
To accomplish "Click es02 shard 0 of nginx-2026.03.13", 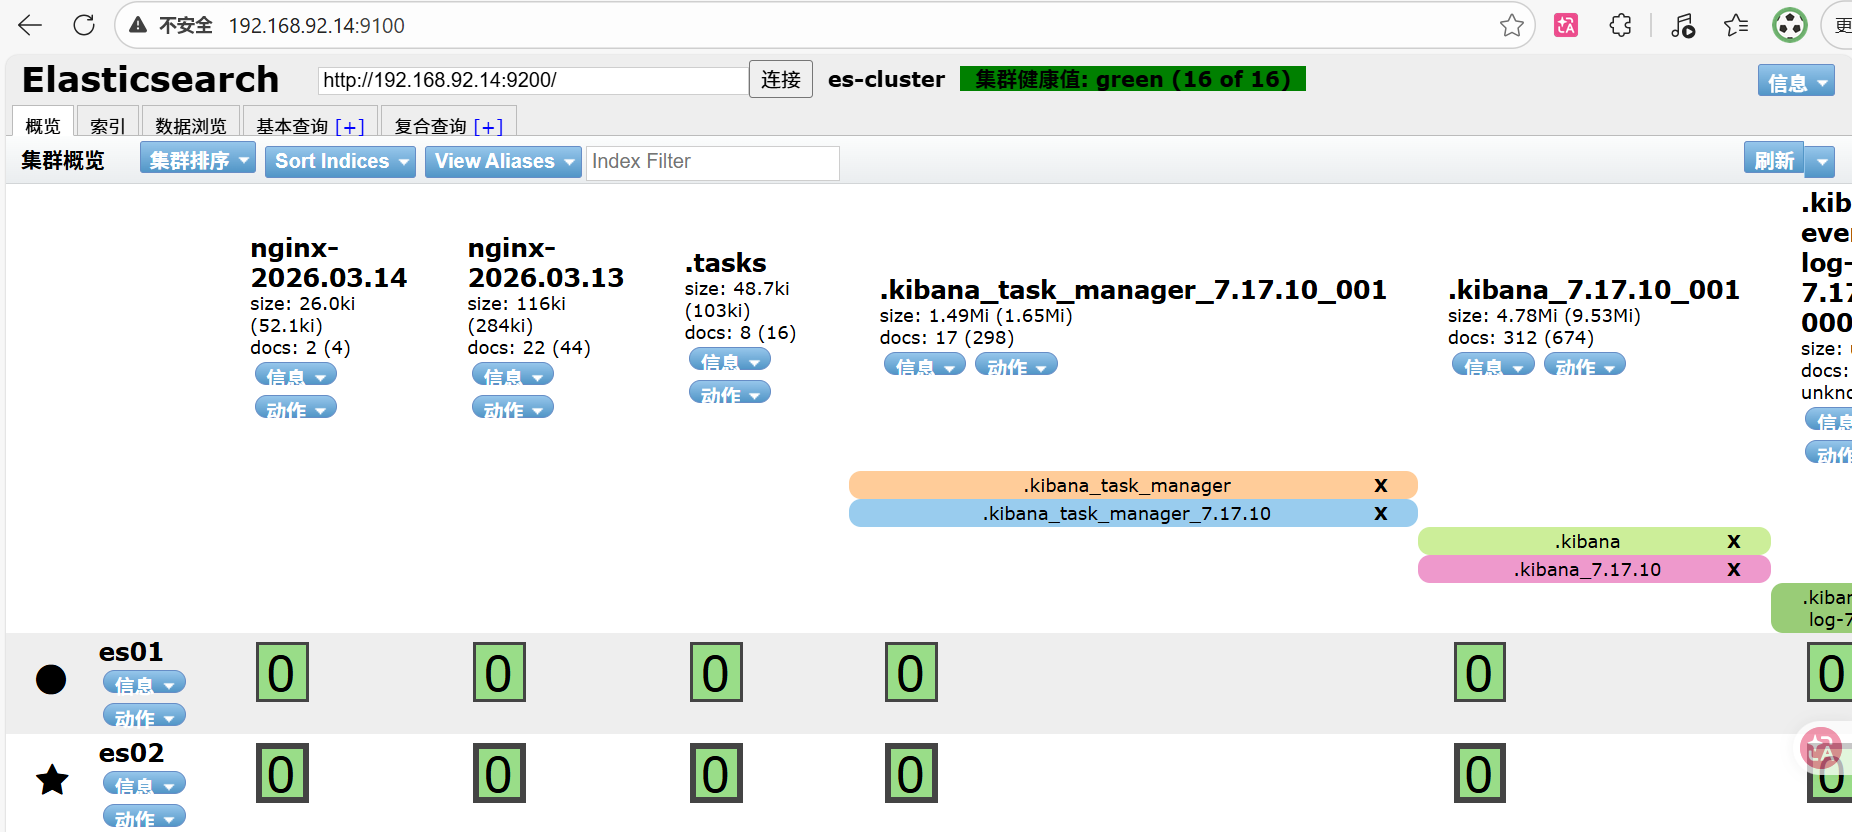I will (x=499, y=773).
